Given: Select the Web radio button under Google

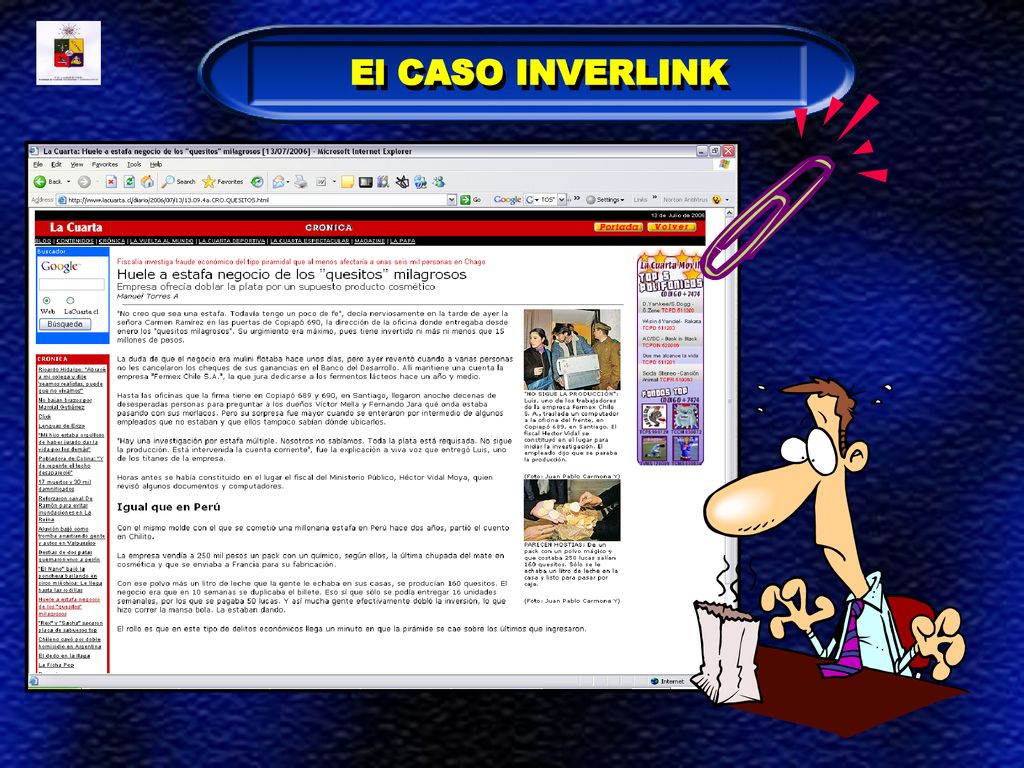Looking at the screenshot, I should [x=47, y=300].
